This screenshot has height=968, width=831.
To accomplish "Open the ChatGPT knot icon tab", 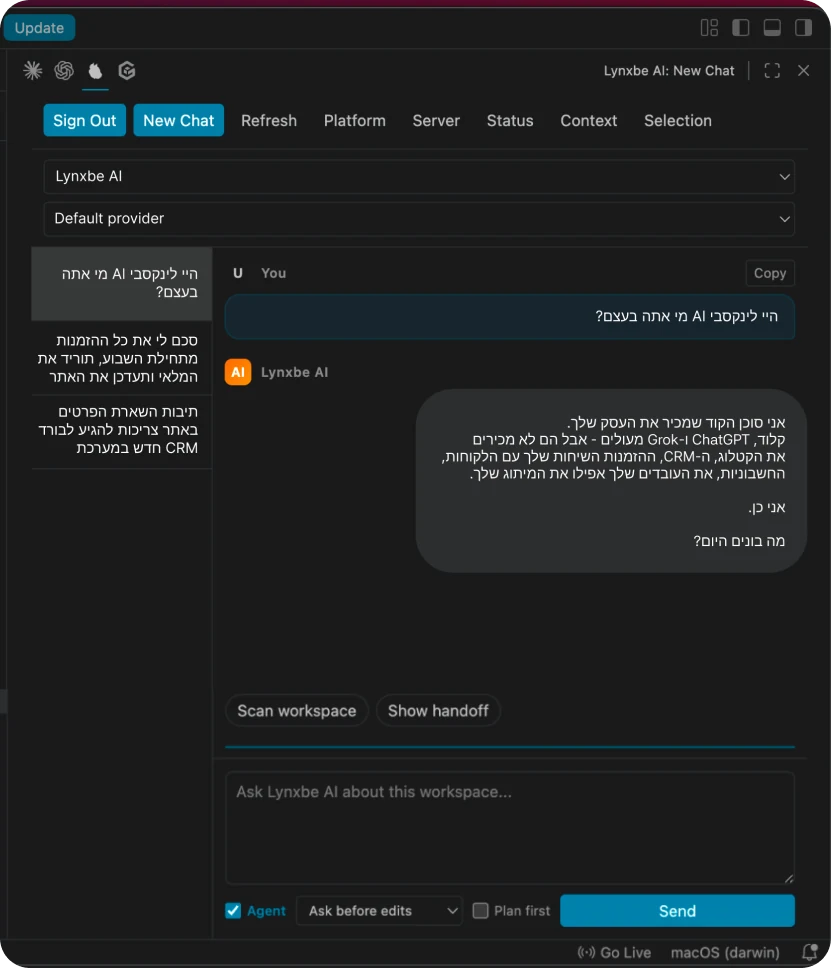I will tap(64, 70).
